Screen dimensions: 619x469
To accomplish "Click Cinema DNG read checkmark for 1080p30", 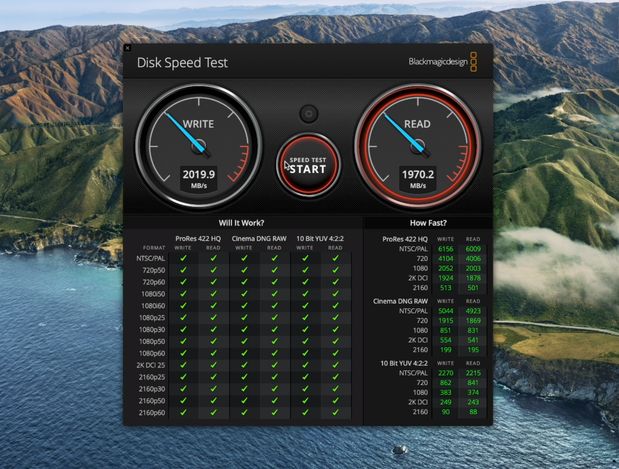I will [x=274, y=329].
